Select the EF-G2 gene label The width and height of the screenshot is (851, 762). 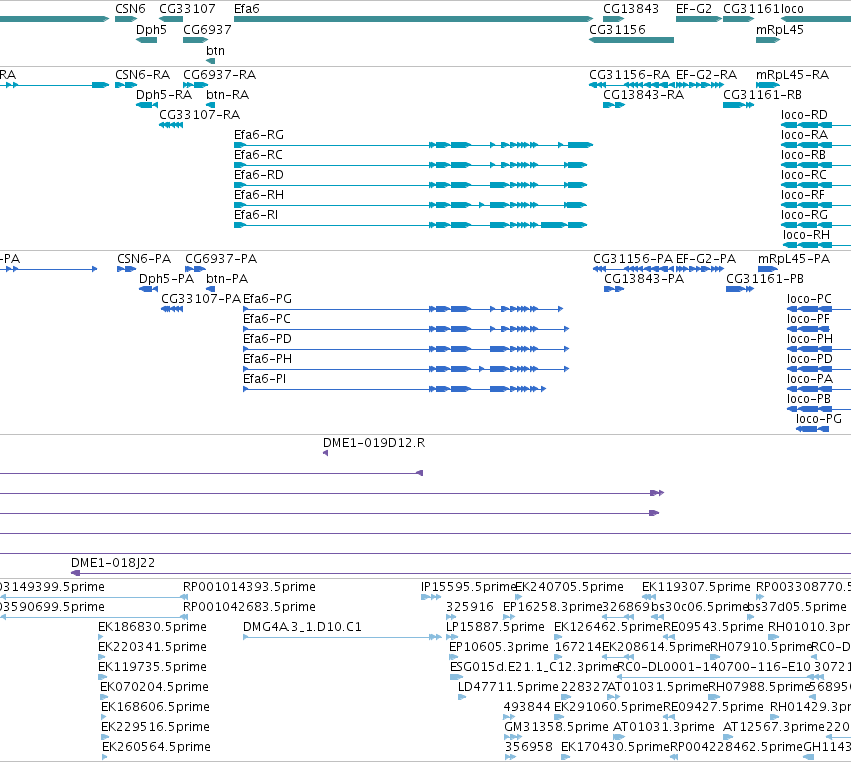[694, 9]
